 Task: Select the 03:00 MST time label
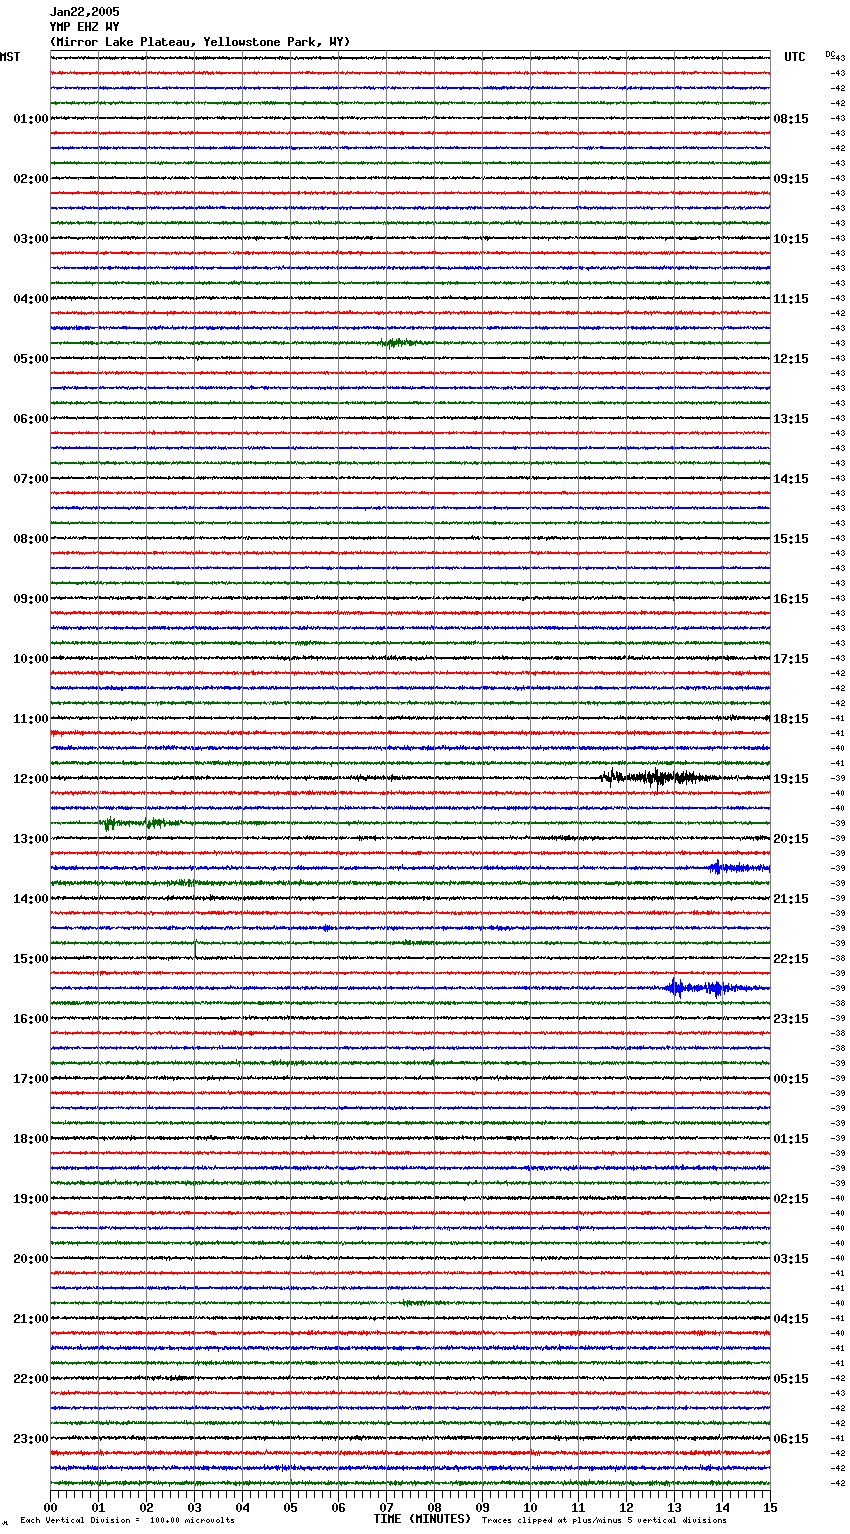31,239
